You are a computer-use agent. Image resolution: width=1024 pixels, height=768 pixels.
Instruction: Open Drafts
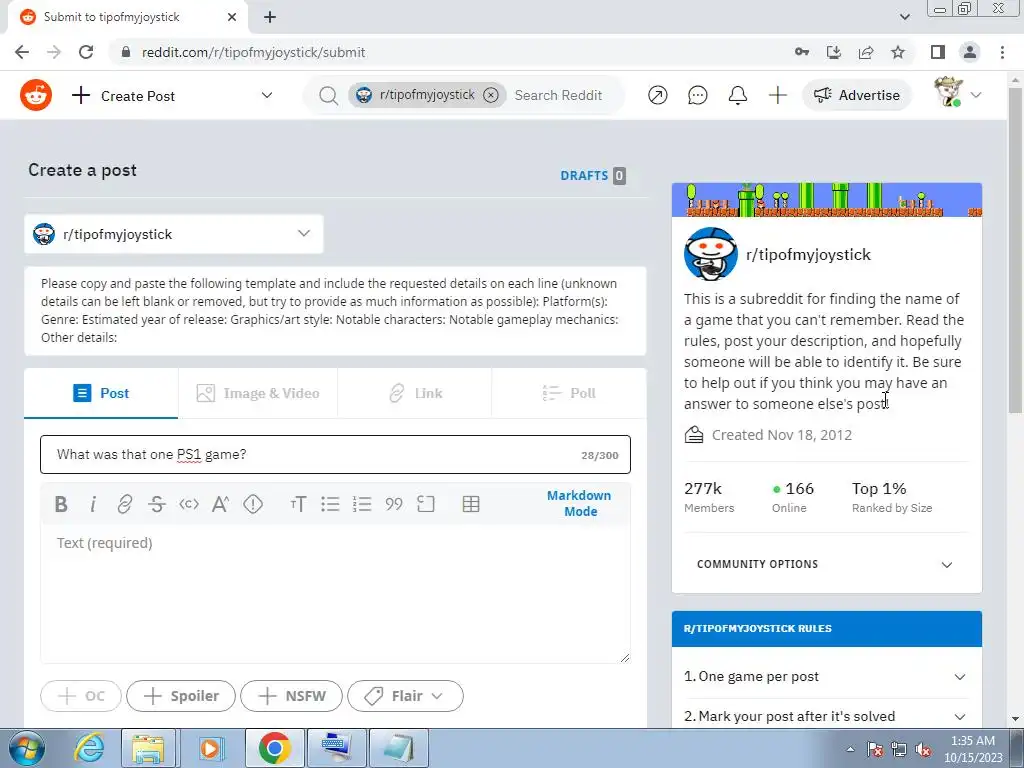(x=593, y=176)
